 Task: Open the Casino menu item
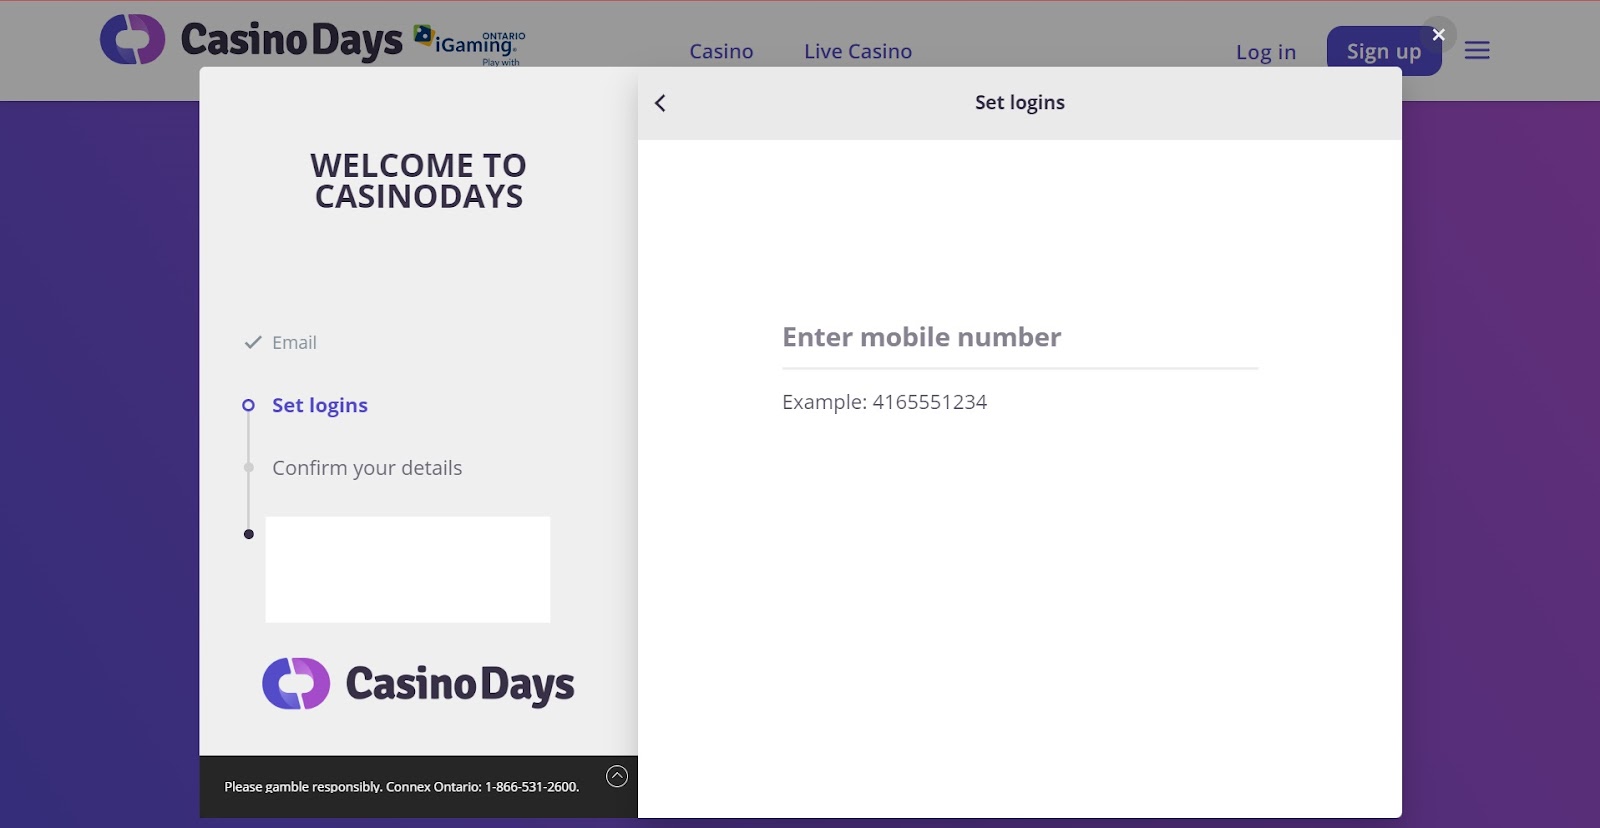721,51
